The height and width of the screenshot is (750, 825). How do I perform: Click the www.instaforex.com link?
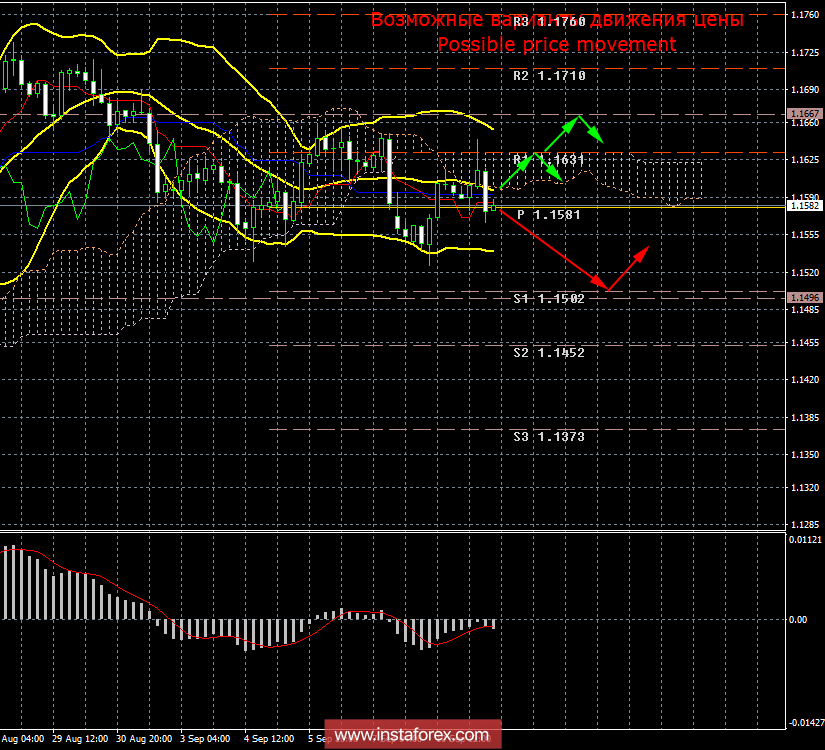(x=412, y=731)
